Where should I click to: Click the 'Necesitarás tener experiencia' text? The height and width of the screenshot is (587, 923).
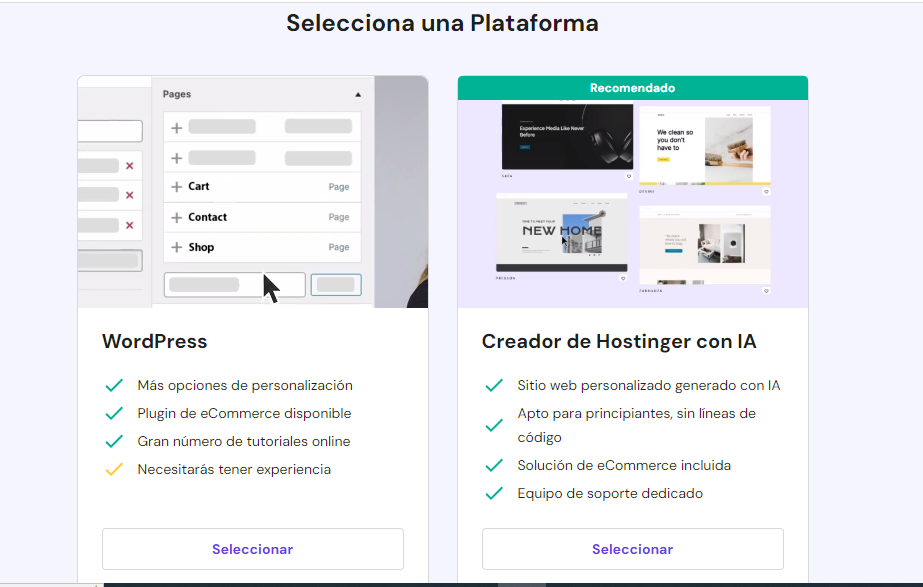[234, 469]
